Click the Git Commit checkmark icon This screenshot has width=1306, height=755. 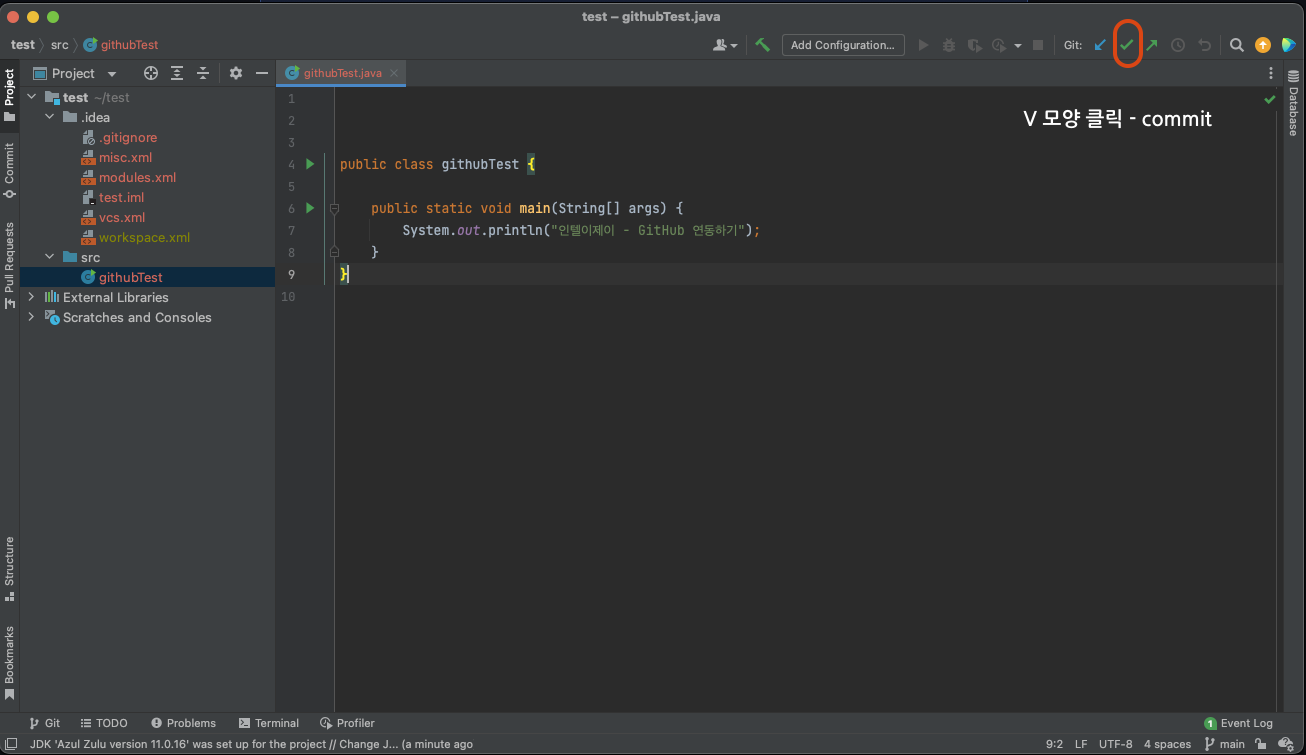[1127, 45]
